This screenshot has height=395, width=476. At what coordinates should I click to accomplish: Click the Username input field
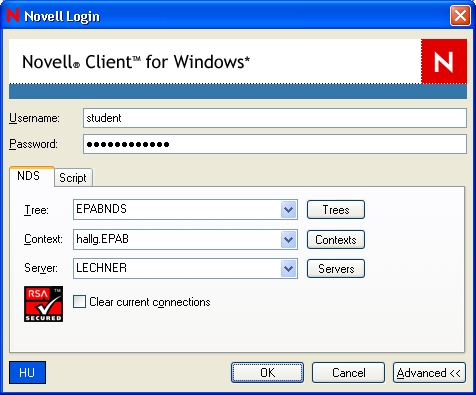click(x=275, y=118)
